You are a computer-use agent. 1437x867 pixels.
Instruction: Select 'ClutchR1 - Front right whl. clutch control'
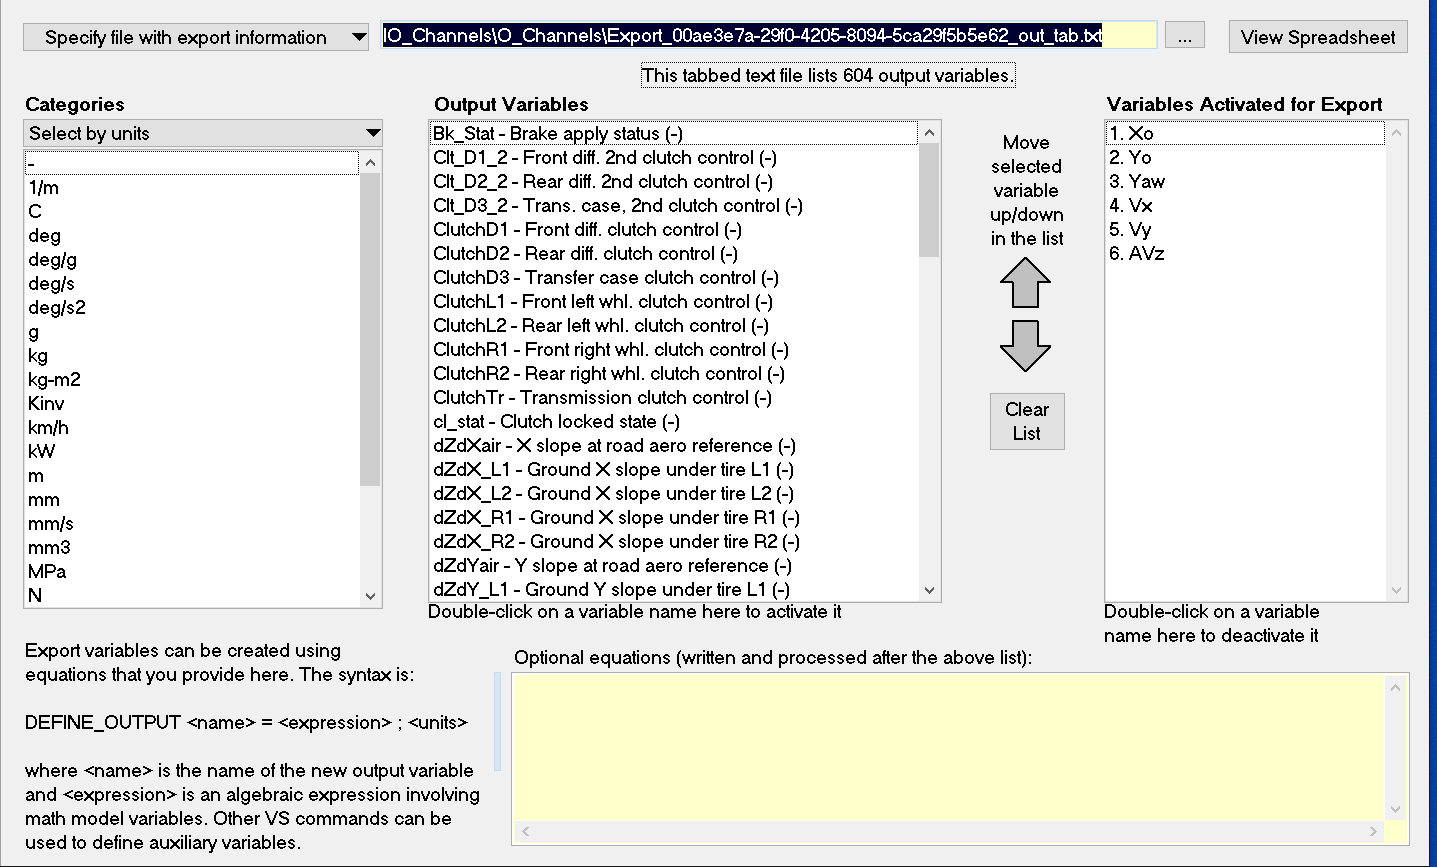point(674,349)
